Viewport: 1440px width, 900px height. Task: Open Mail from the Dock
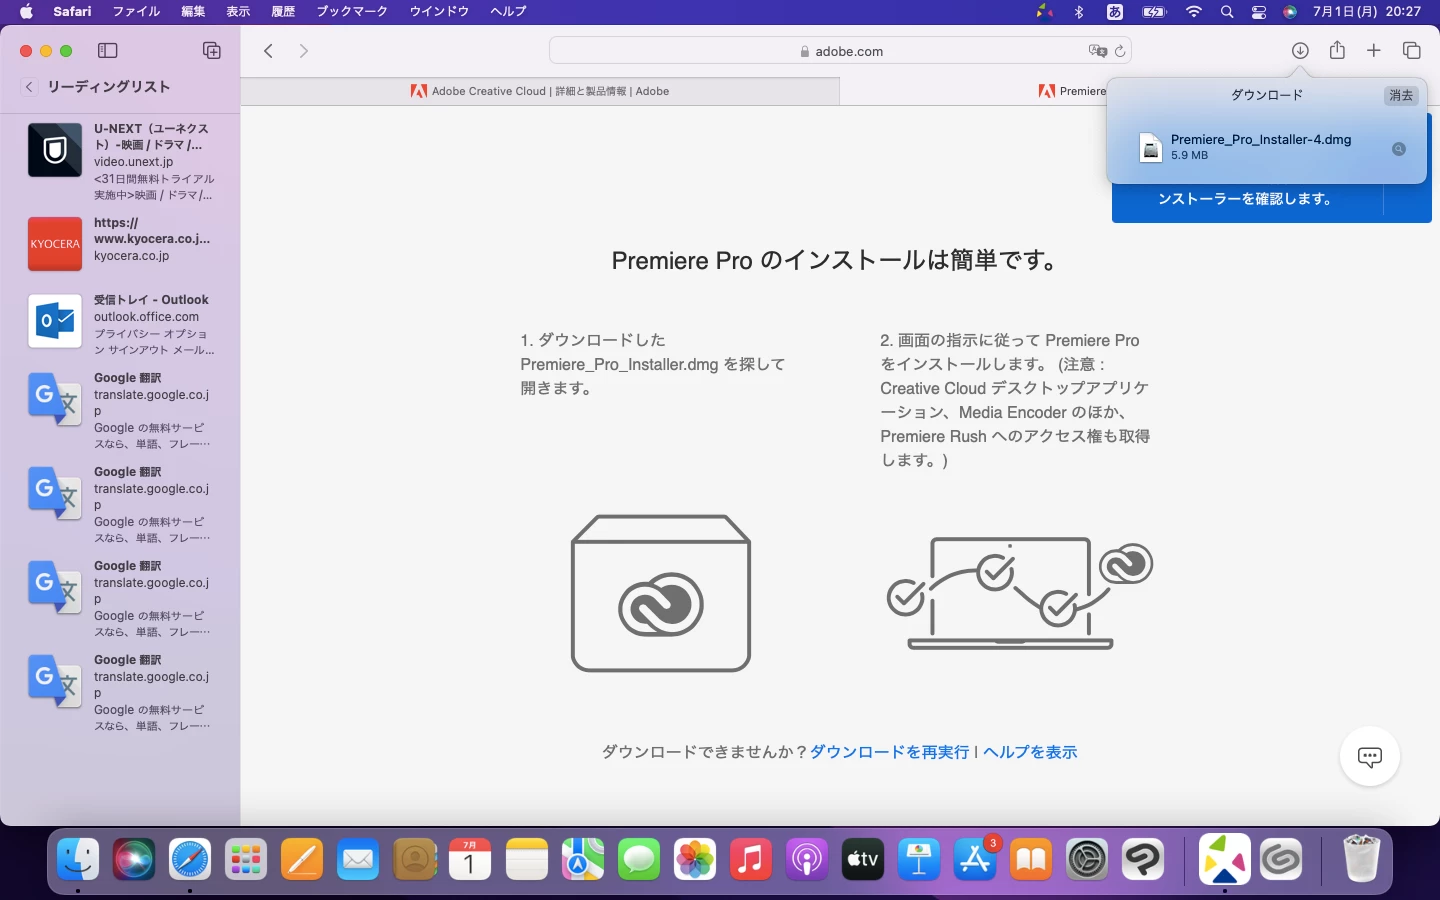click(x=358, y=859)
